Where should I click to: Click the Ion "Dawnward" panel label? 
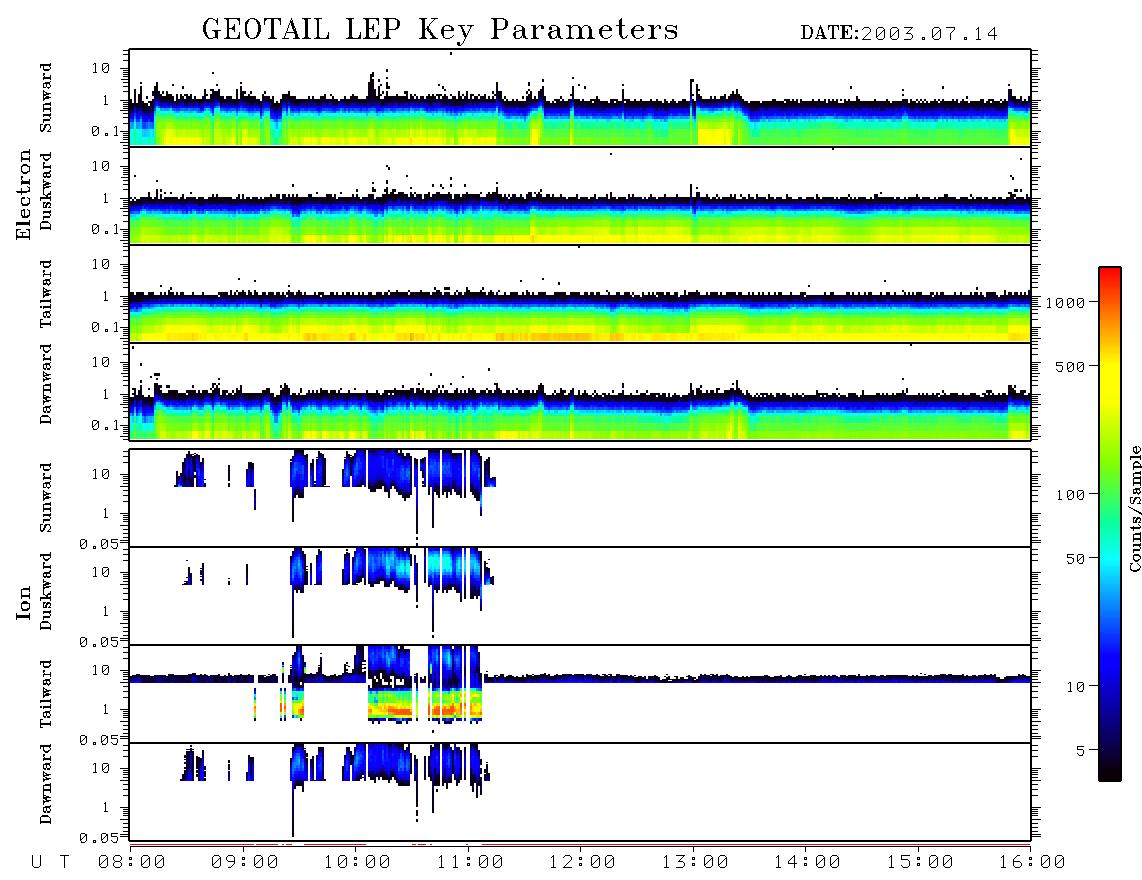pos(45,784)
